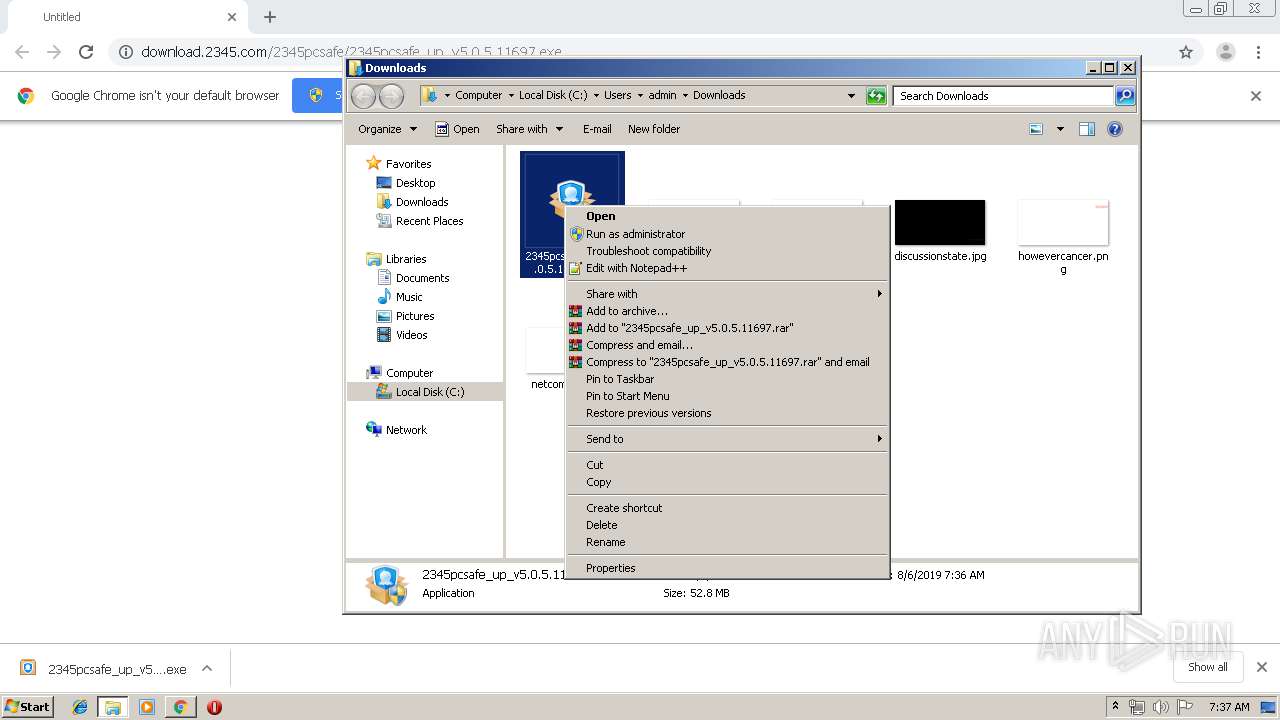Click Add to archive...
Screen dimensions: 1280x720
[727, 311]
